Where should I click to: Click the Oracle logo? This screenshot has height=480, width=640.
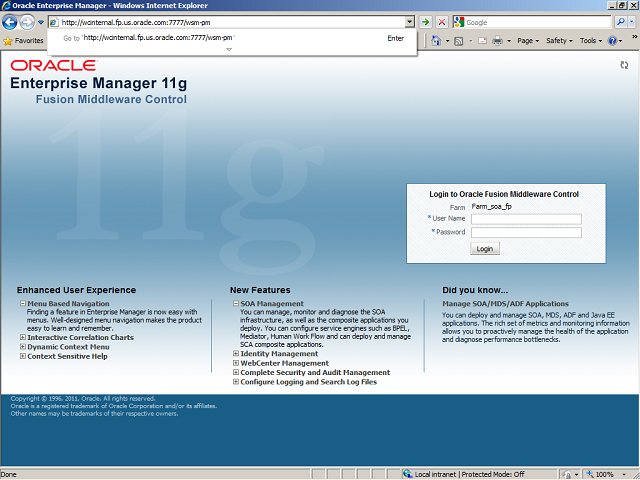[x=54, y=65]
